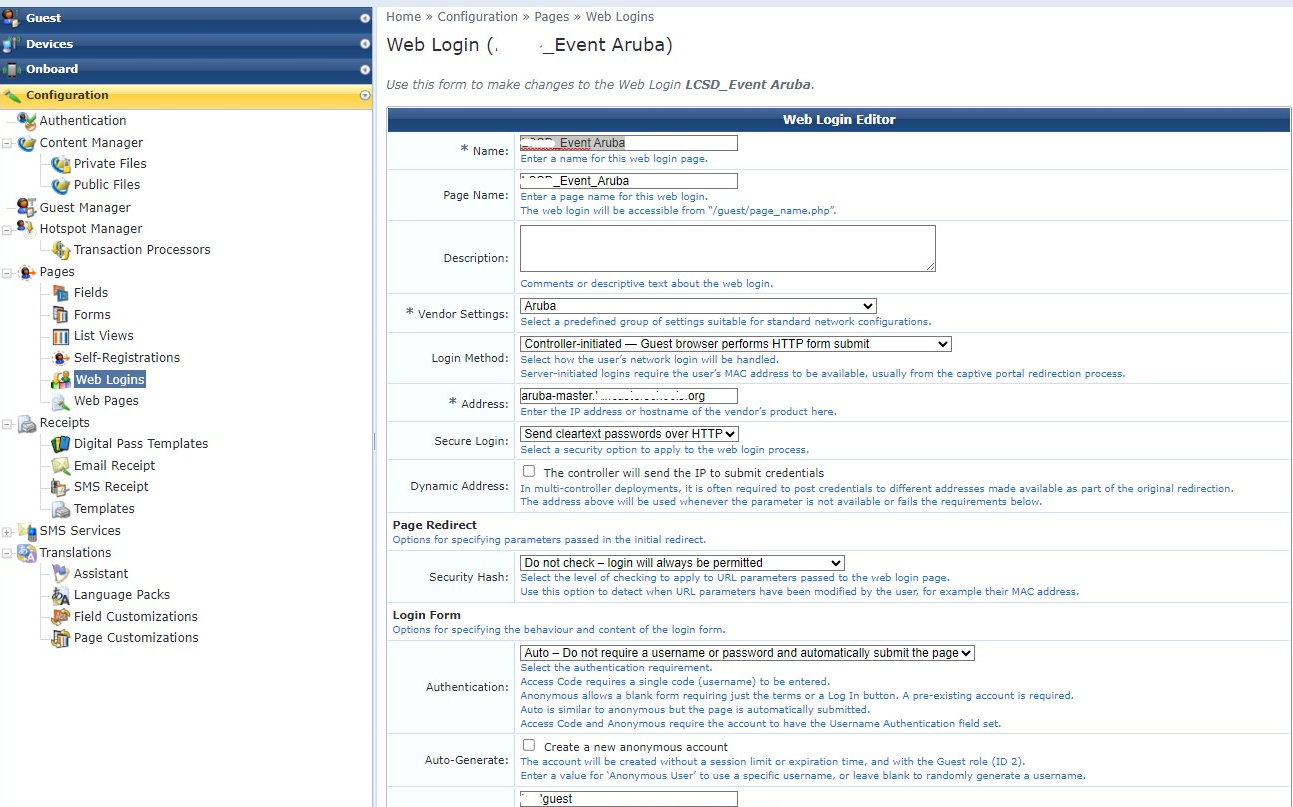Click inside the Description text area

726,247
